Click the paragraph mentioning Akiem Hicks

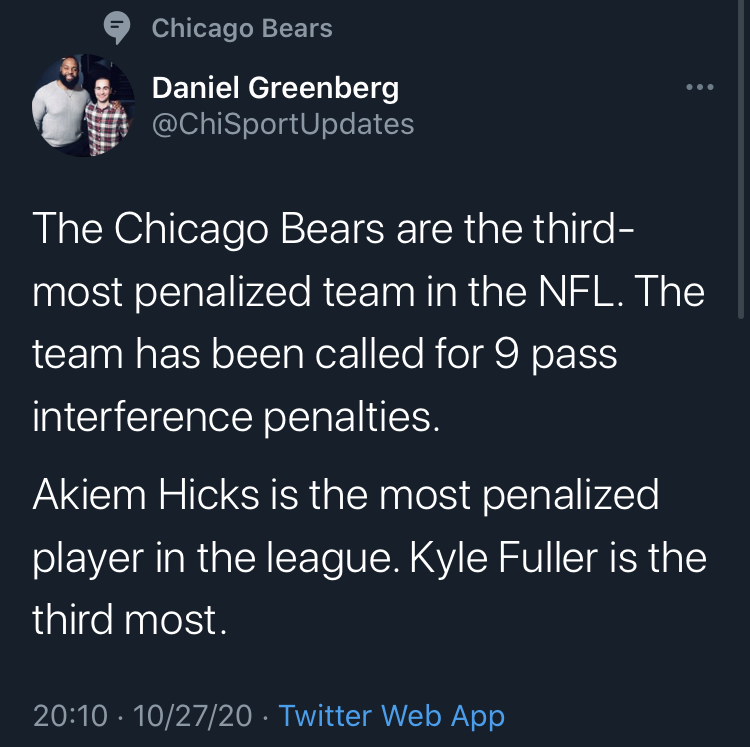pos(369,557)
